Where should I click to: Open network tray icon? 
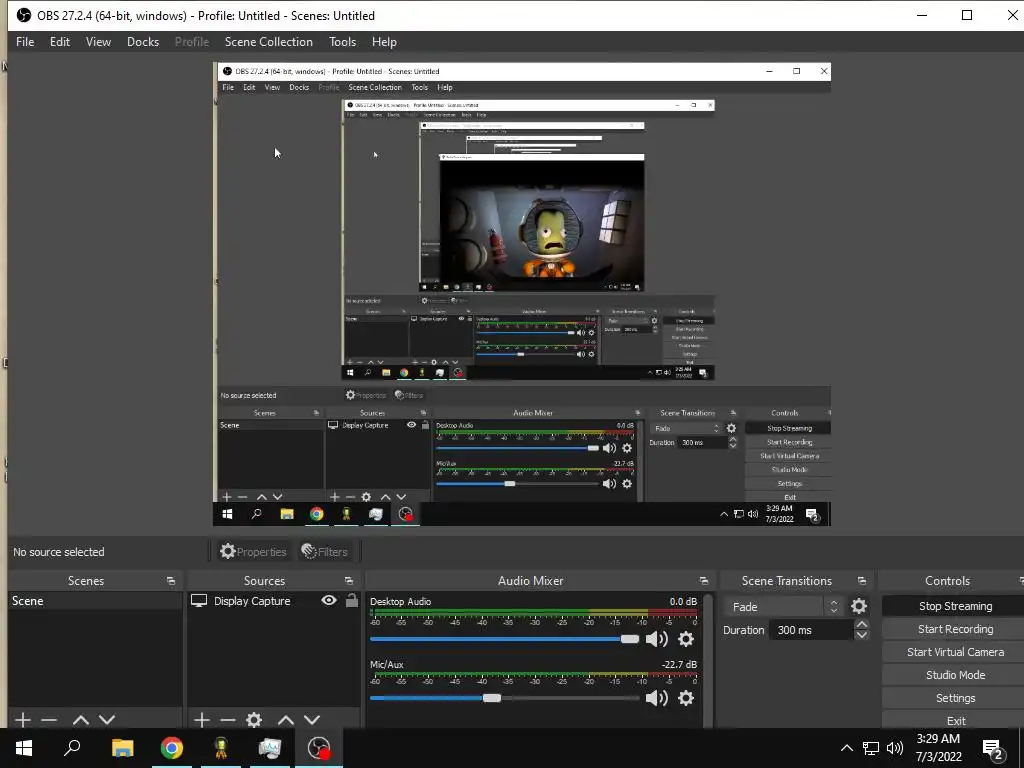point(871,748)
